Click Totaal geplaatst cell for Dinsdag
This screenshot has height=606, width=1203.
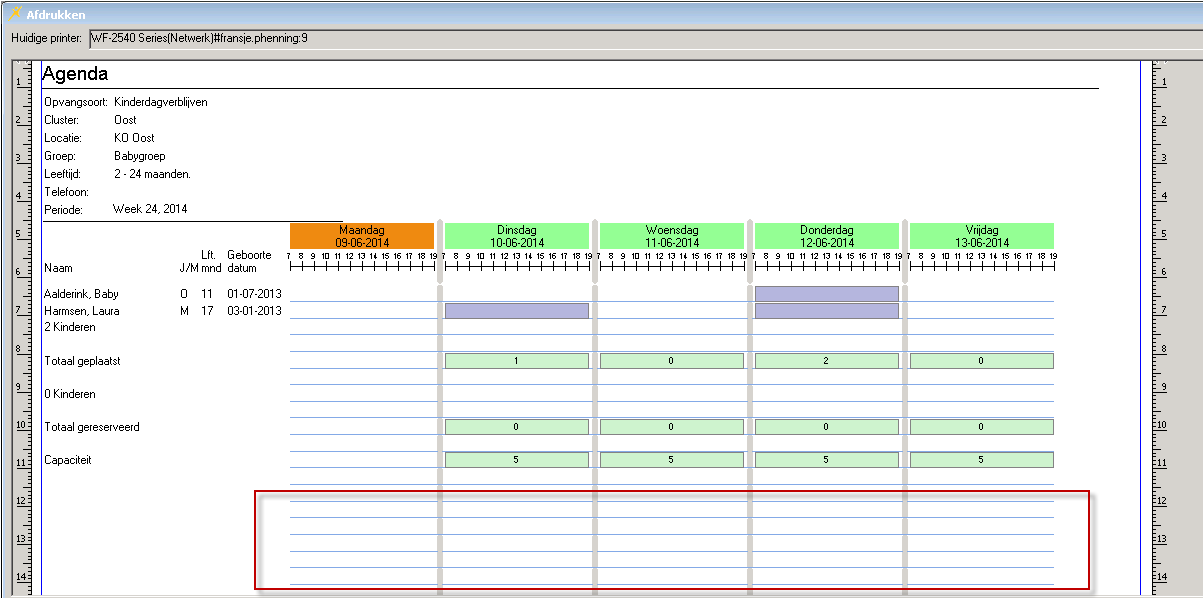point(516,361)
